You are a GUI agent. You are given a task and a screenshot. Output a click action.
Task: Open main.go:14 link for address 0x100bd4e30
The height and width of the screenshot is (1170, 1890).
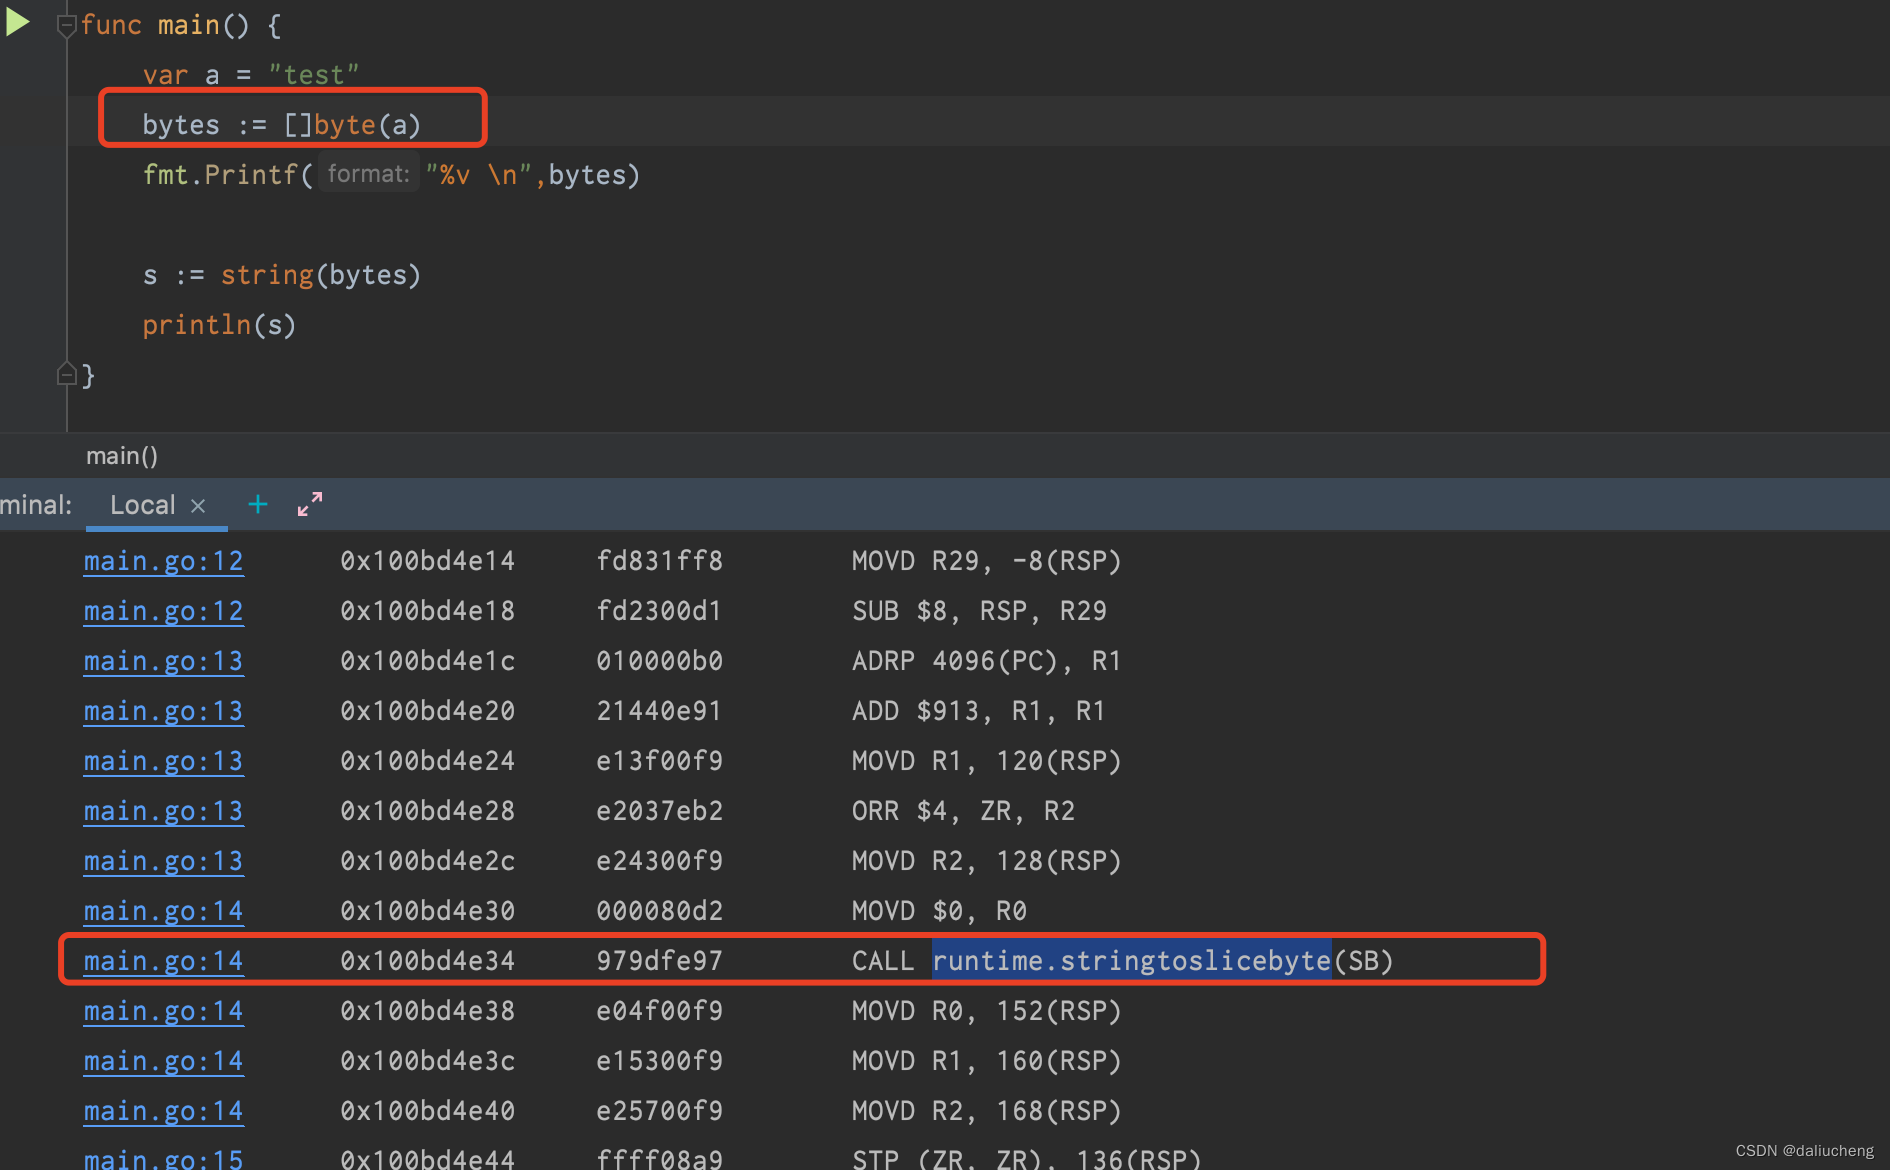(x=164, y=911)
